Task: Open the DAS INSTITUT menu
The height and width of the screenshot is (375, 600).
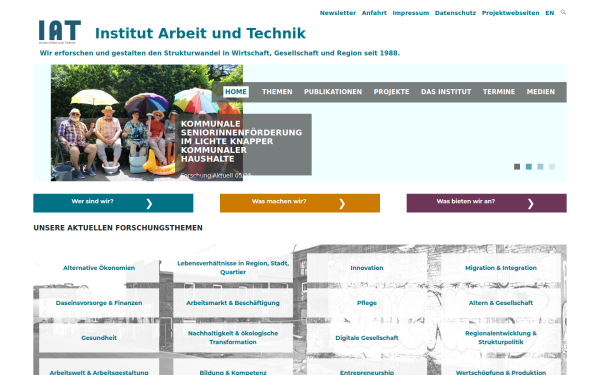Action: click(x=446, y=92)
